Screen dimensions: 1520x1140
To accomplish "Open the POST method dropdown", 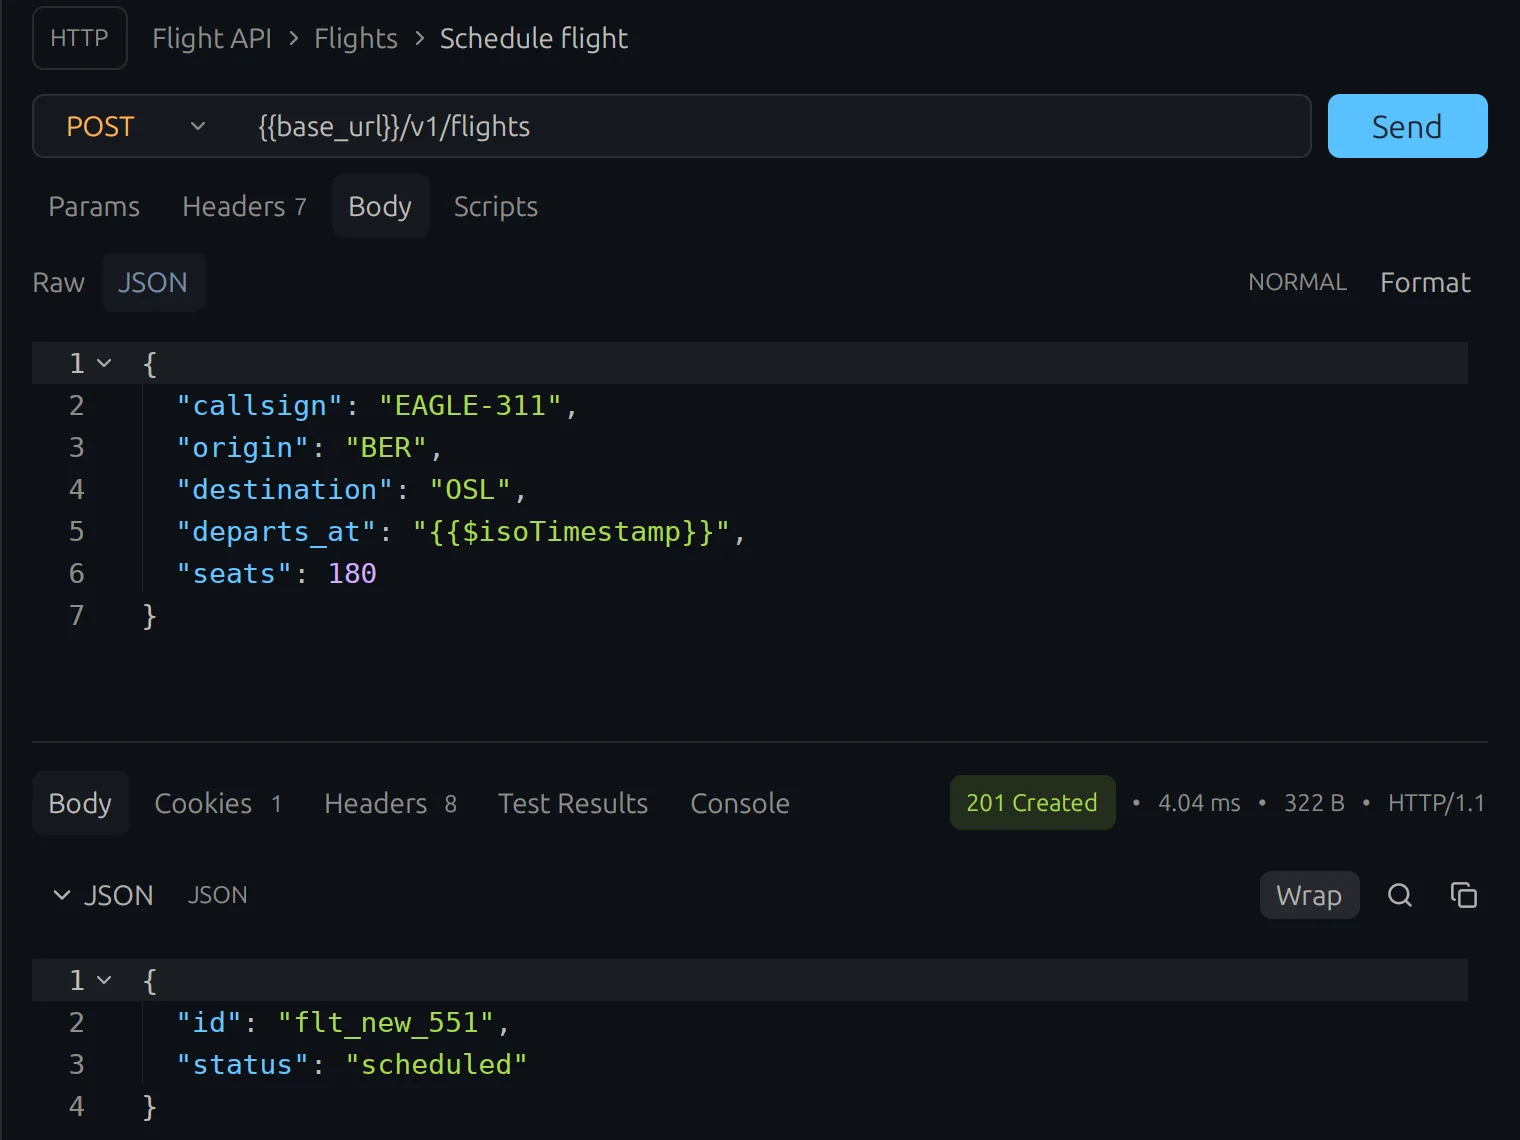I will tap(136, 126).
